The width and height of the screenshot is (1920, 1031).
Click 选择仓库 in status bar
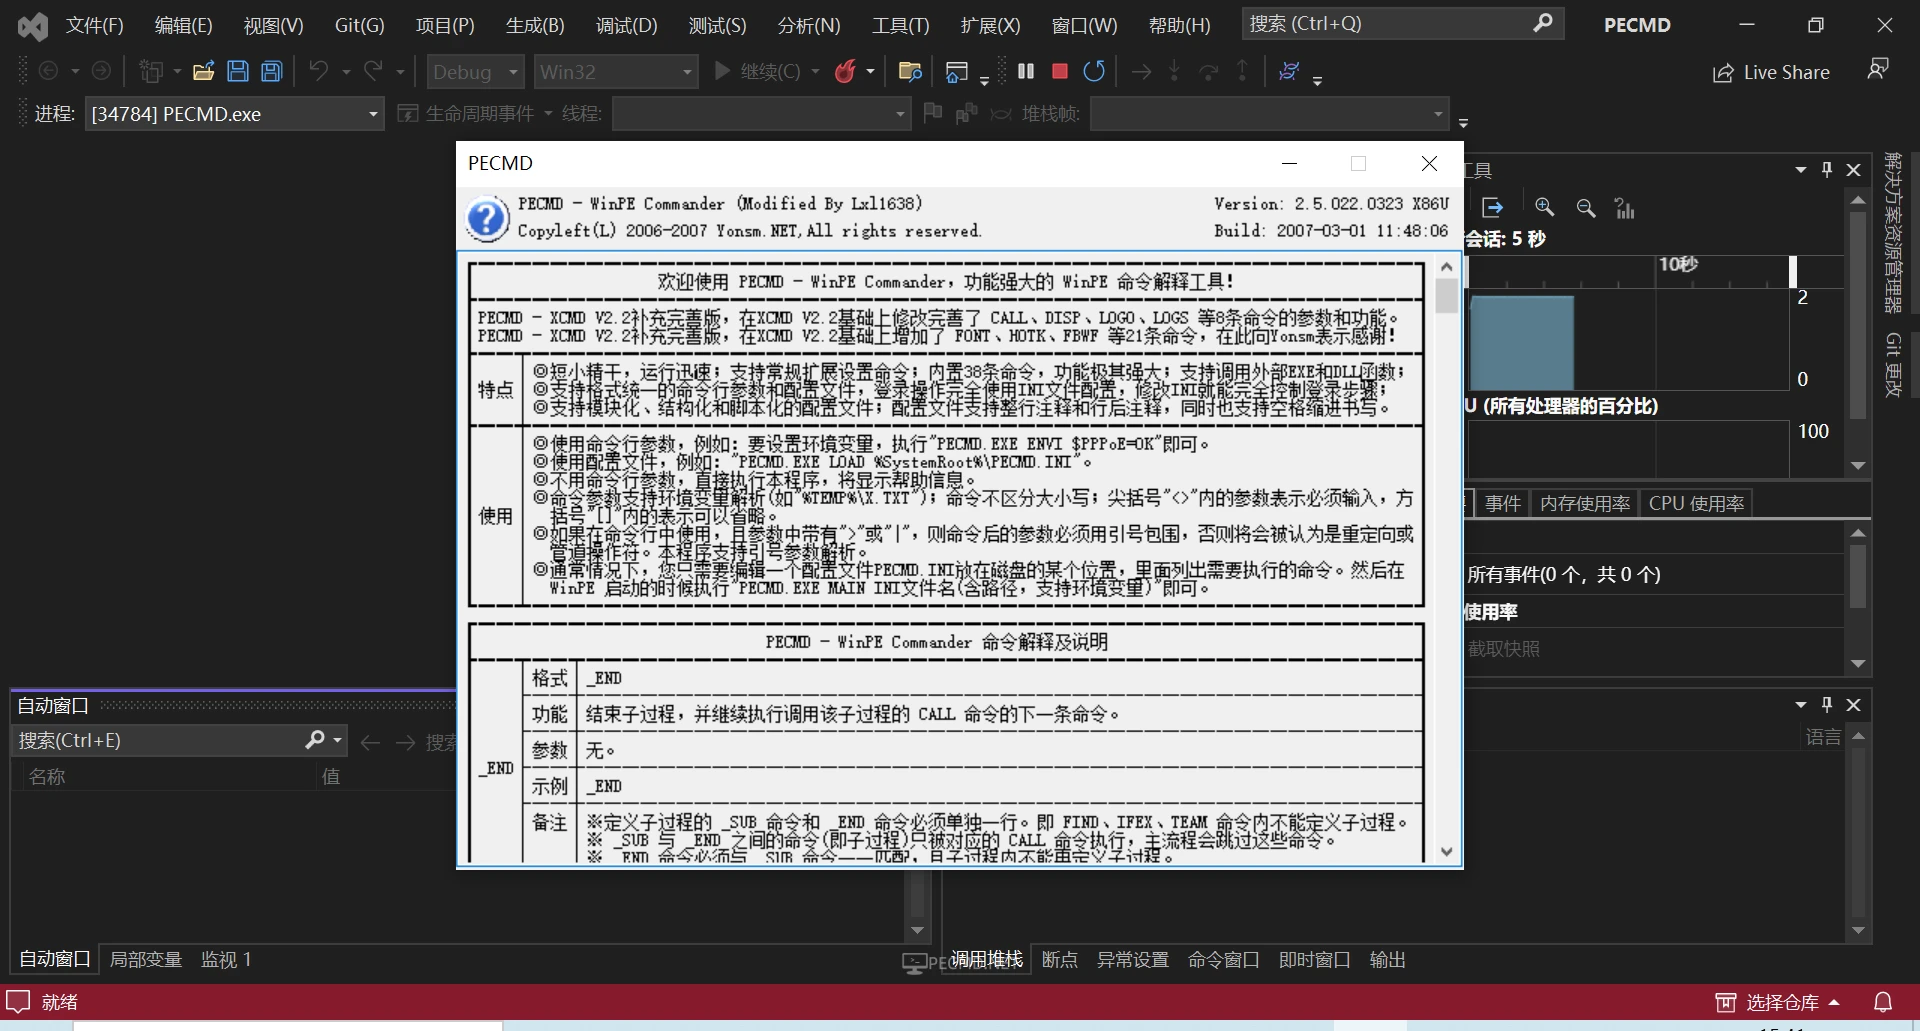1777,1002
